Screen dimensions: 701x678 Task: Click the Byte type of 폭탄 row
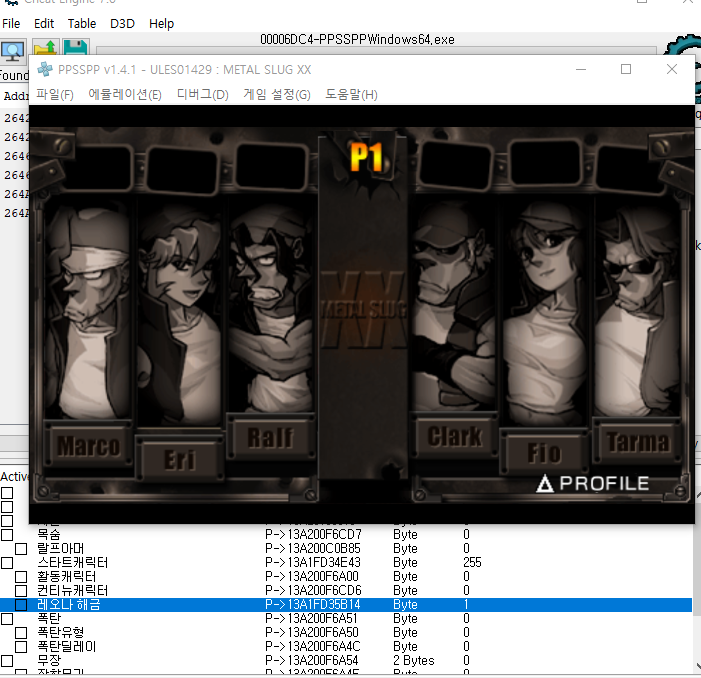[405, 619]
